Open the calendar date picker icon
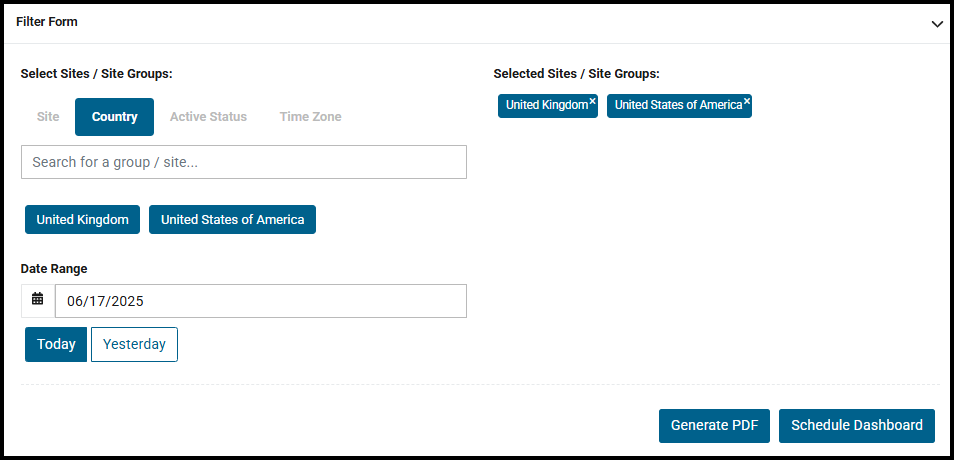The height and width of the screenshot is (460, 954). (38, 299)
